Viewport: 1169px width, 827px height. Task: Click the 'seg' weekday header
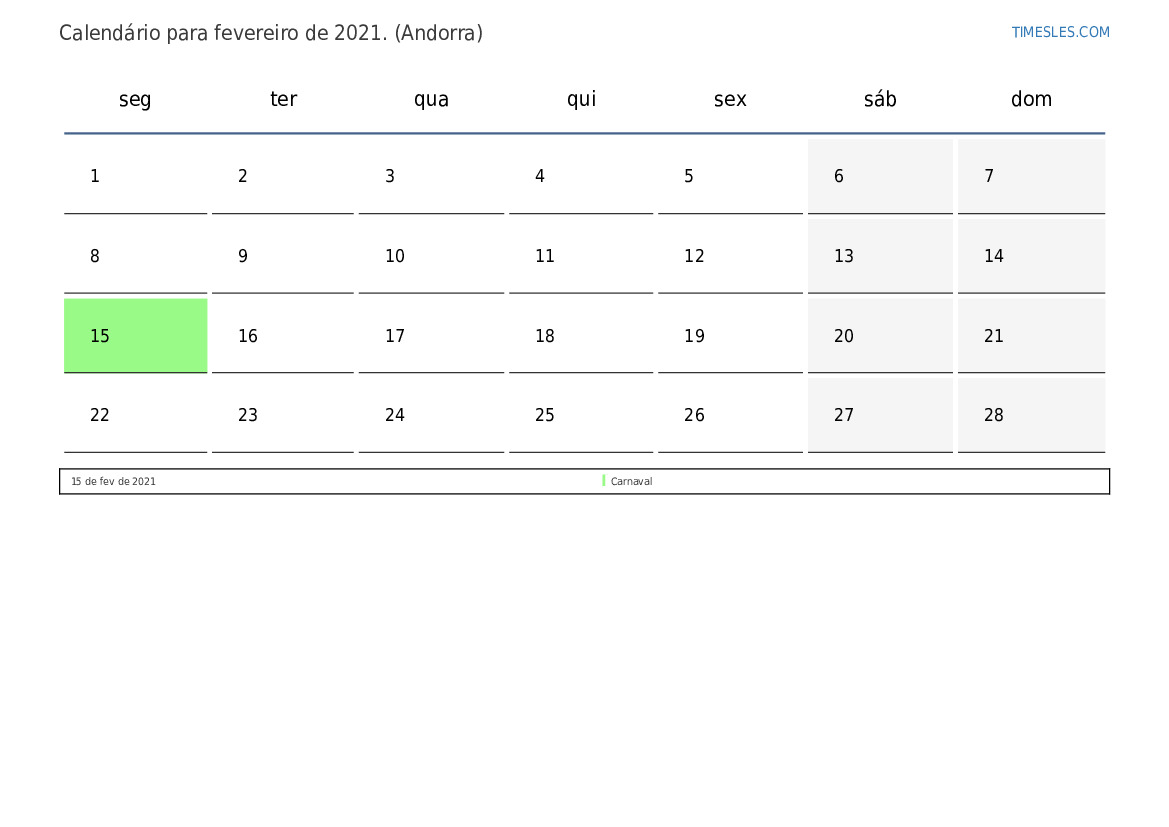[x=135, y=99]
